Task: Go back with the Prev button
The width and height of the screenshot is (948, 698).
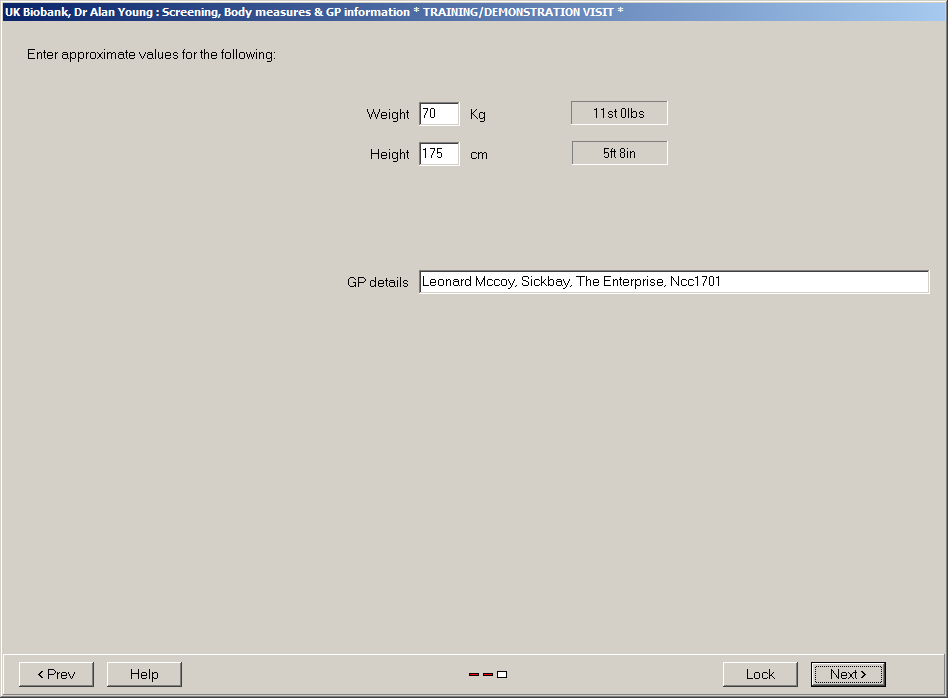Action: (56, 674)
